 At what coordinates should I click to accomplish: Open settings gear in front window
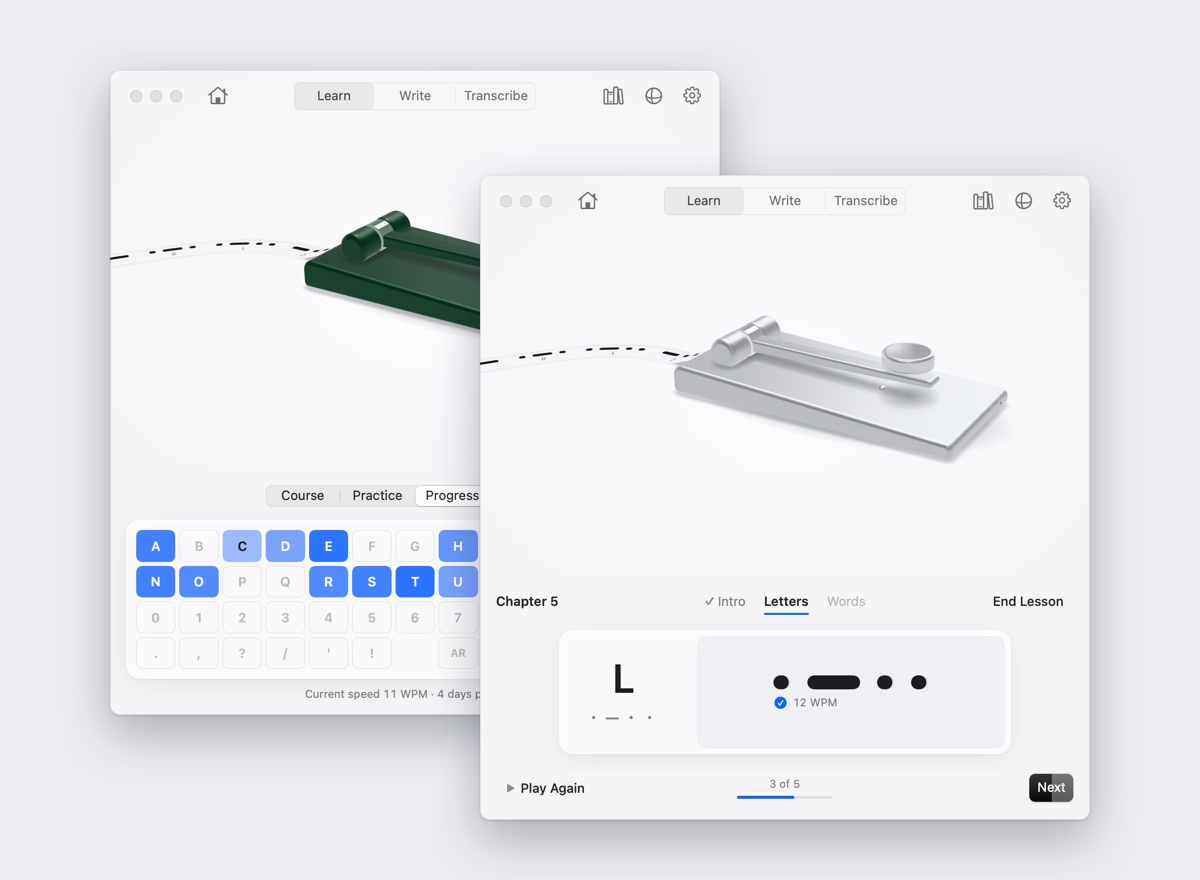1062,200
